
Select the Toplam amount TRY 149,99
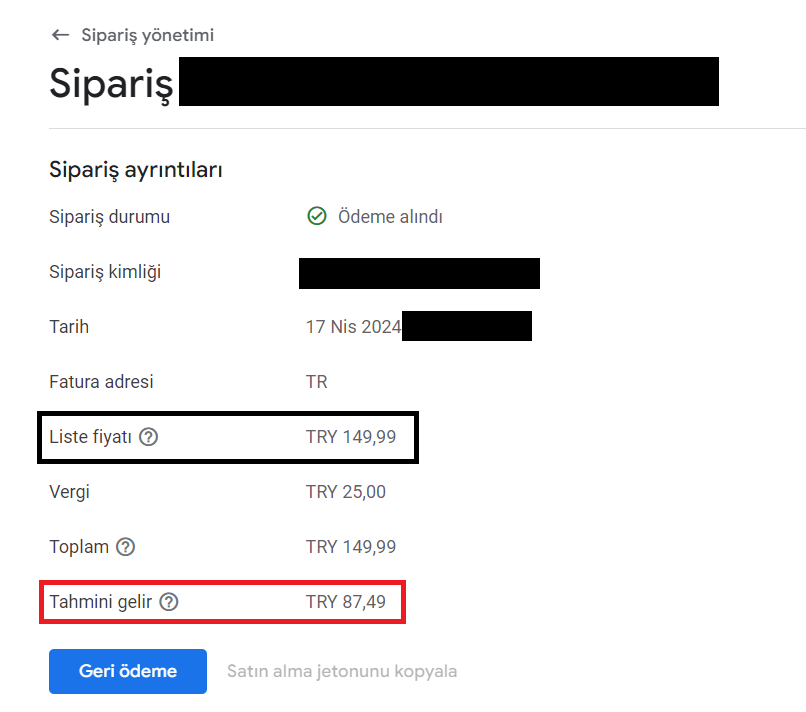[351, 547]
